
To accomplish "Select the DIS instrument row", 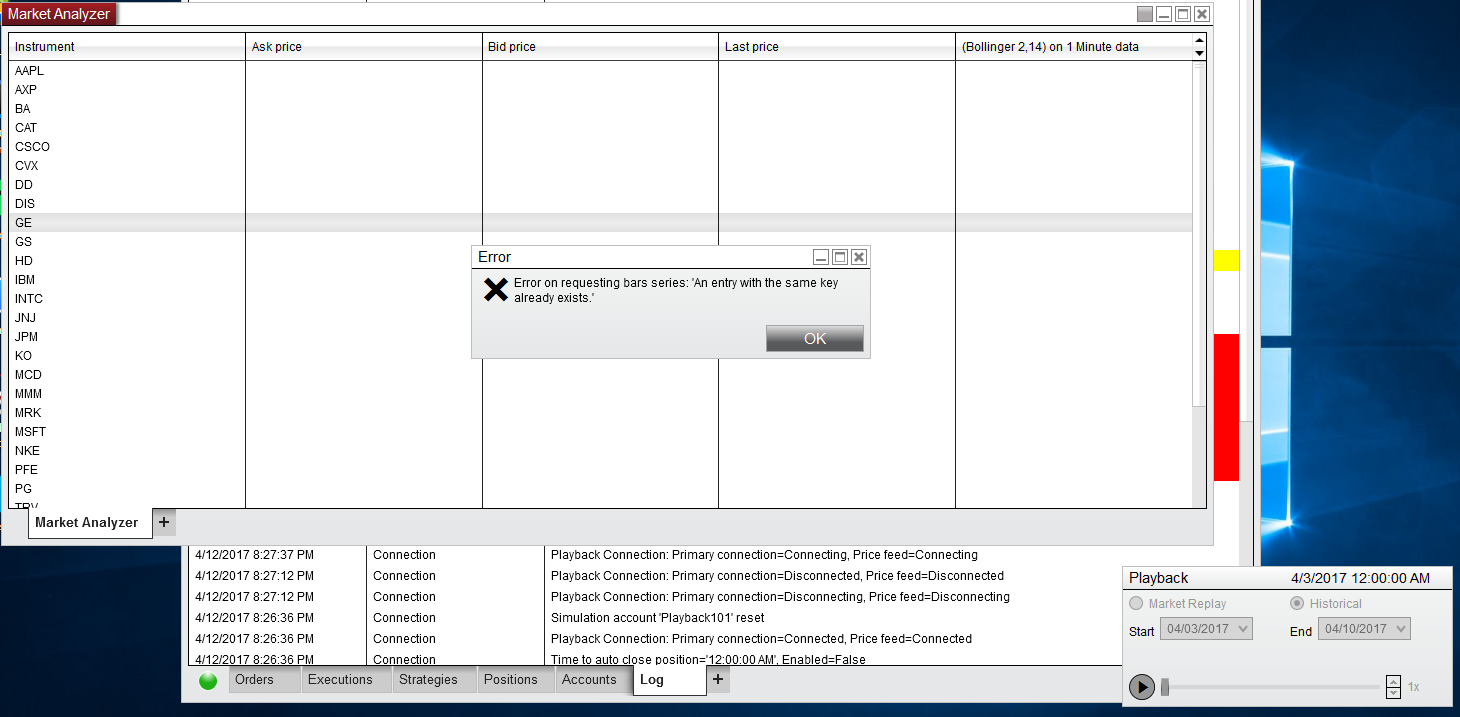I will [x=600, y=204].
